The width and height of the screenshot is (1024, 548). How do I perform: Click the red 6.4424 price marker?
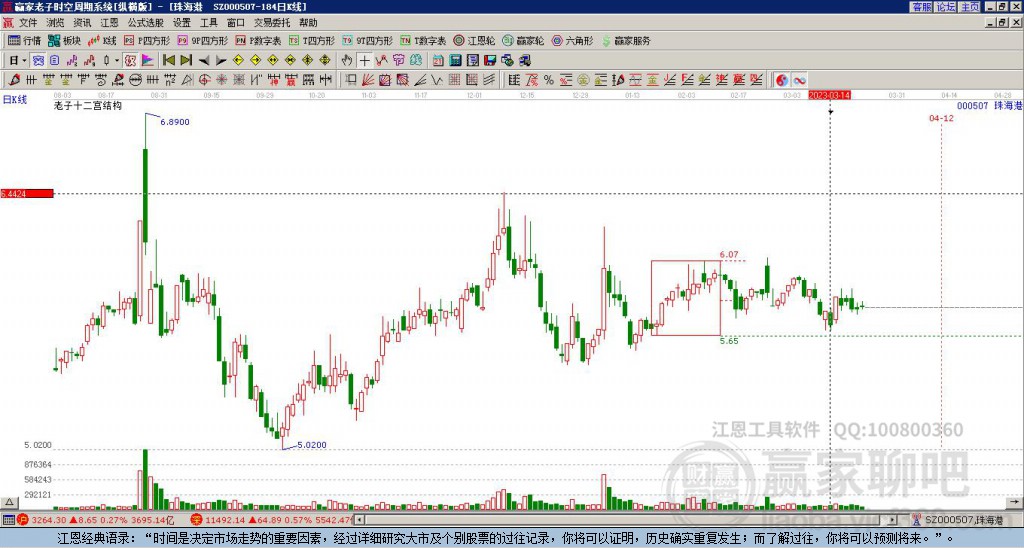point(27,194)
